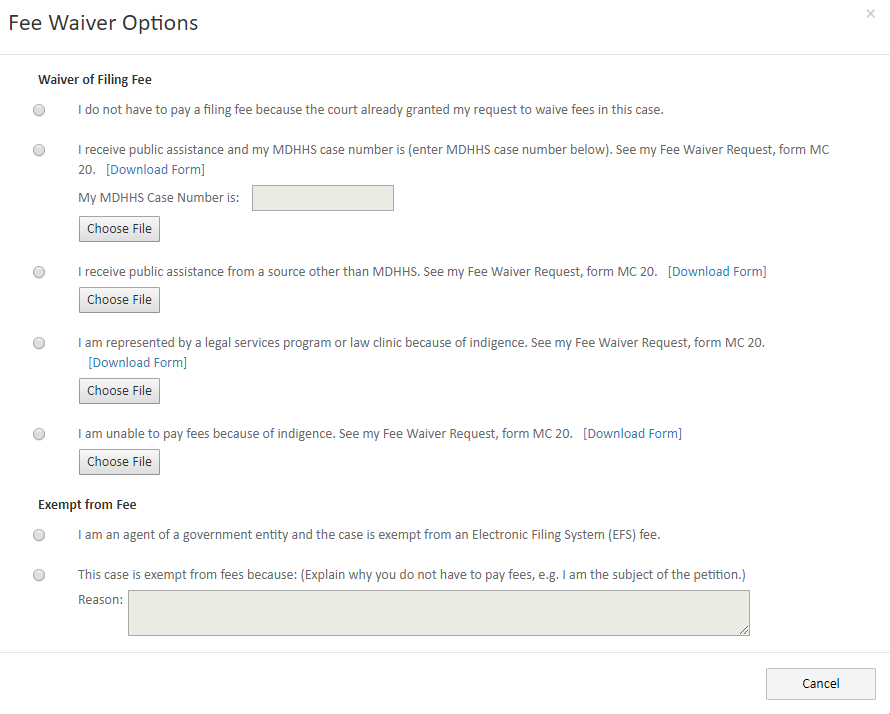Click the Cancel button
890x714 pixels.
[820, 684]
